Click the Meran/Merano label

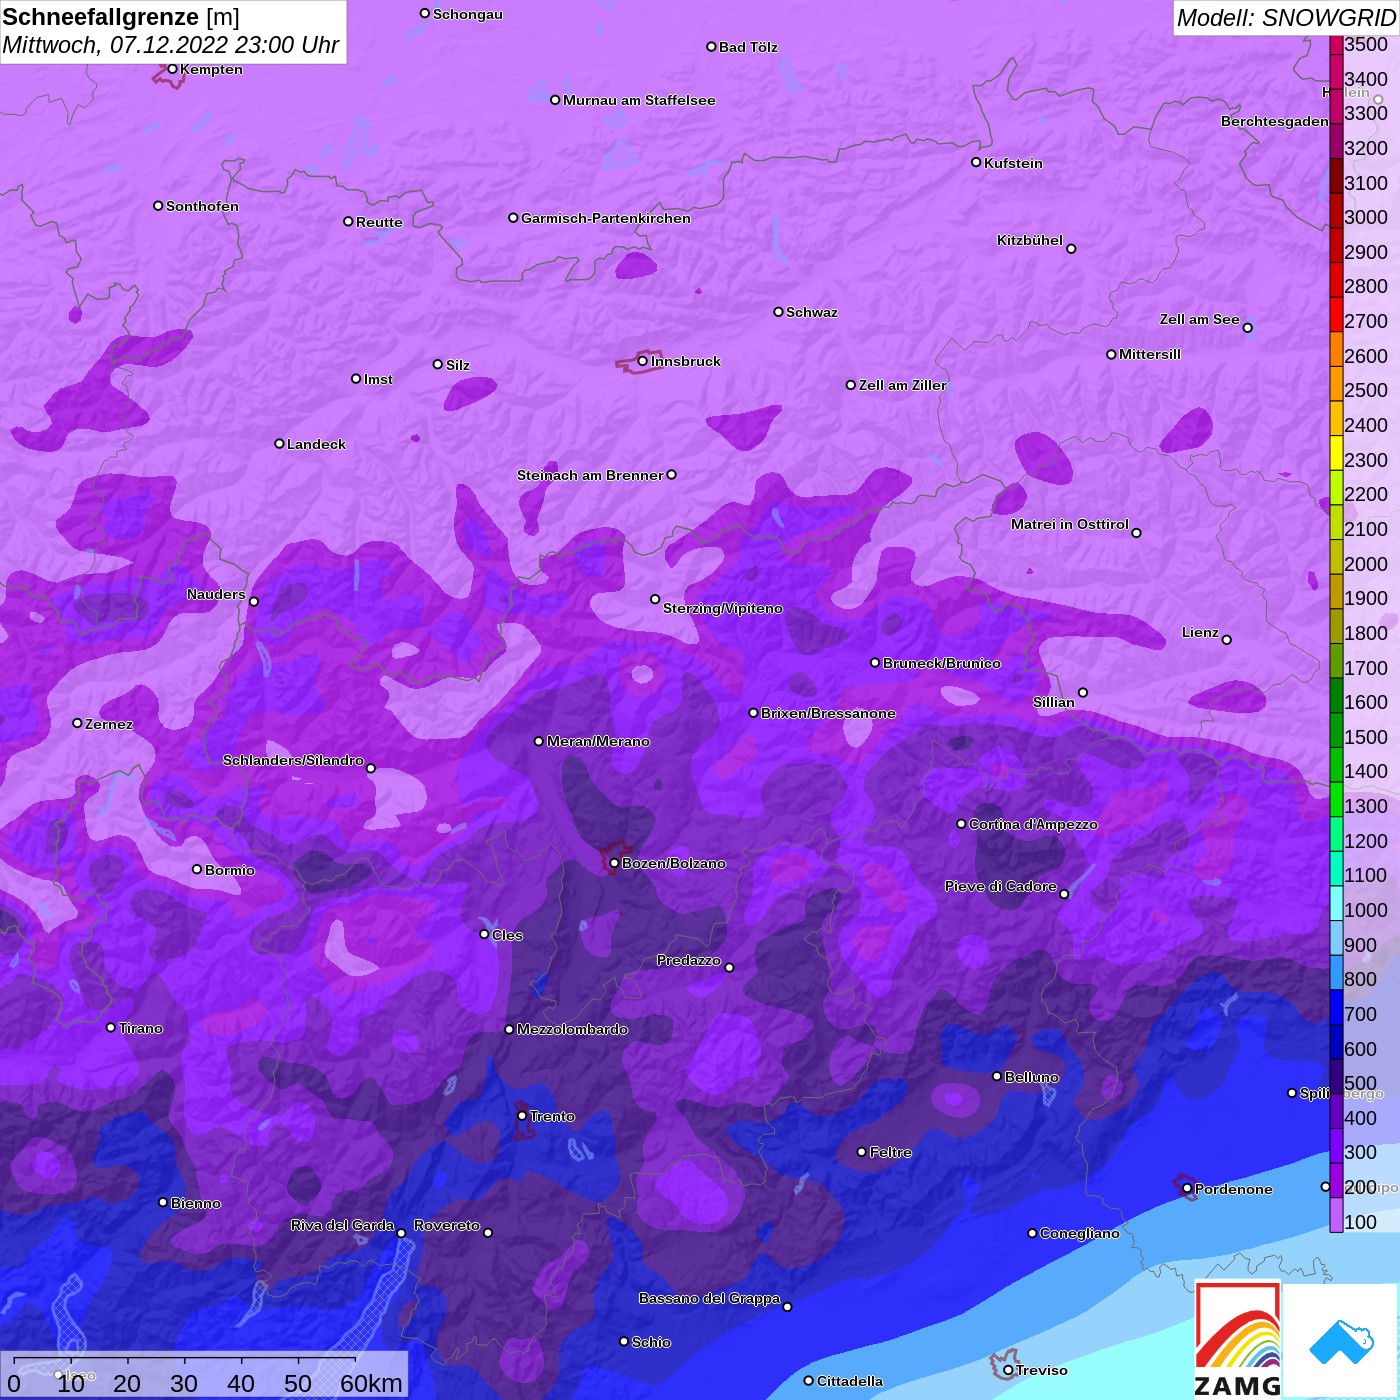coord(598,741)
